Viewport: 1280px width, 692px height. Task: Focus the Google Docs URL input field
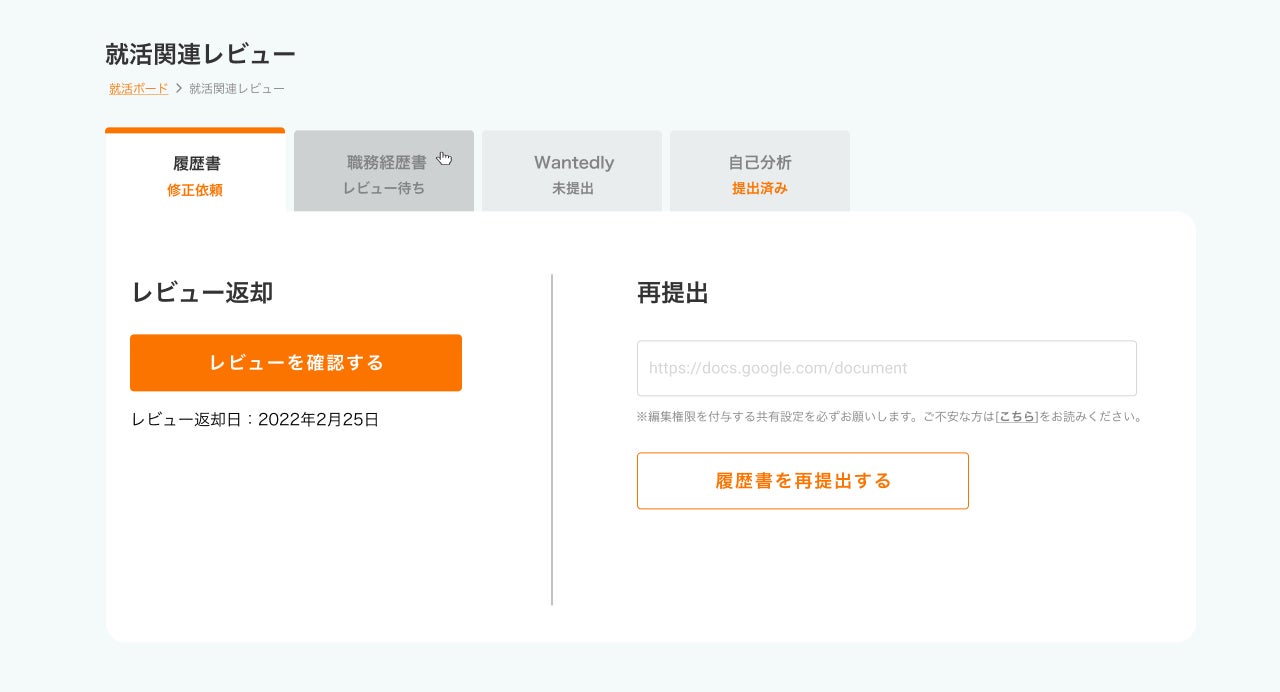point(886,368)
